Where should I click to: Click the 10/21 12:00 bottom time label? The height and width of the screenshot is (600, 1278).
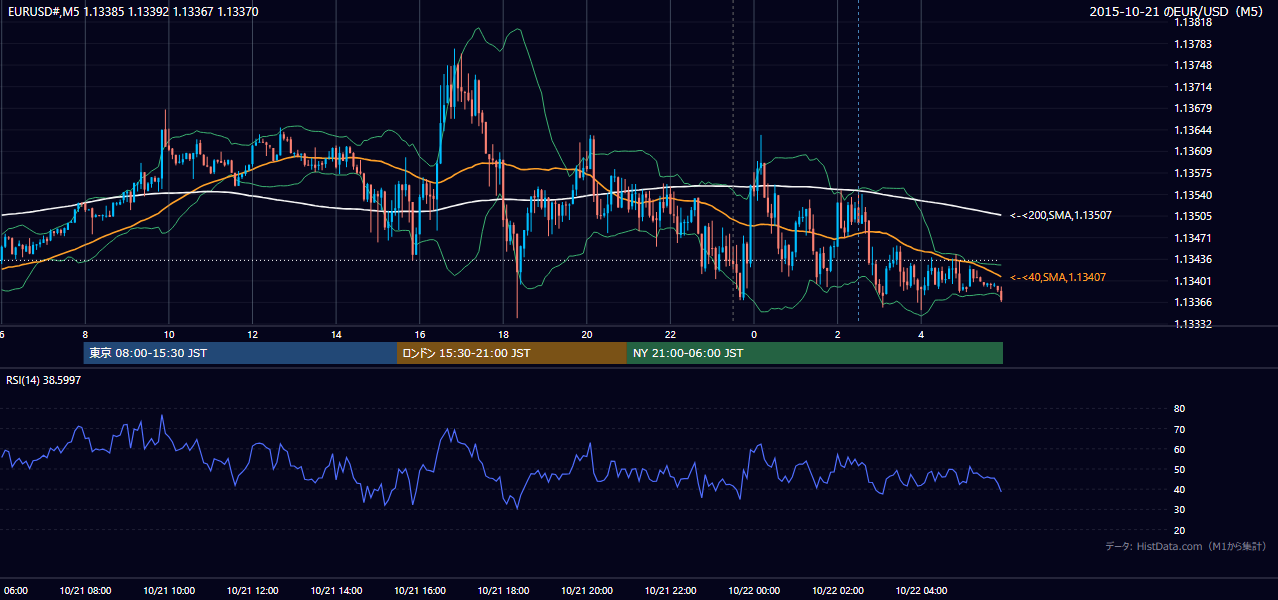(x=252, y=590)
